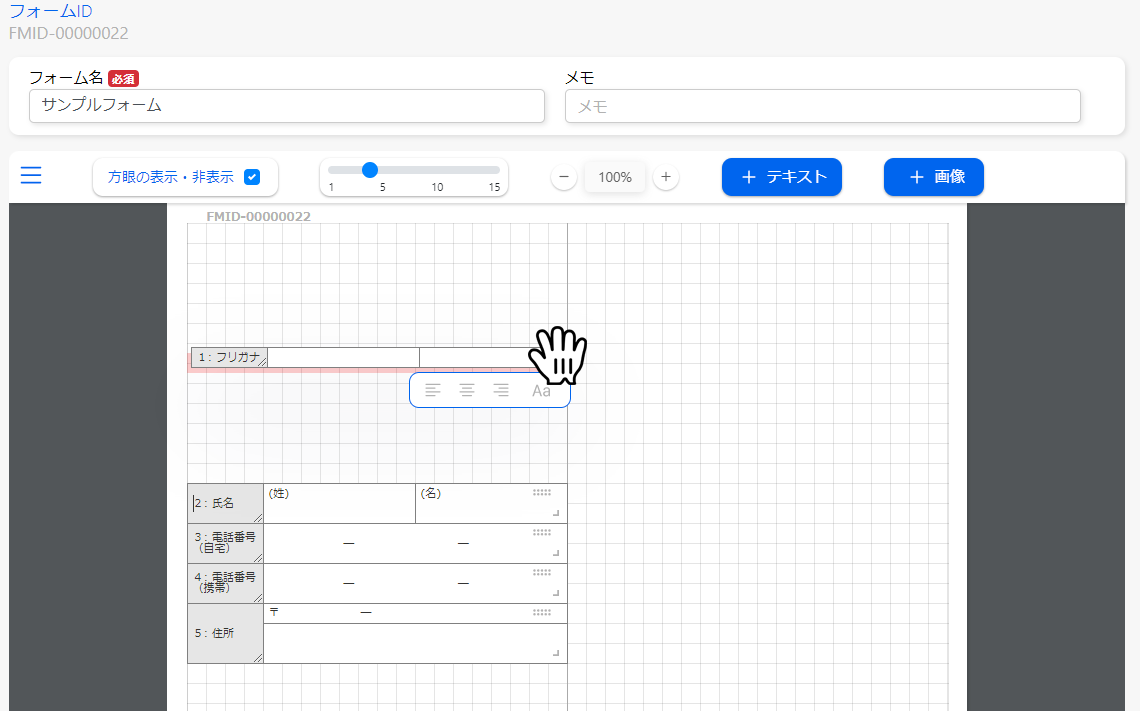Click the grid size slider handle
The width and height of the screenshot is (1140, 711).
370,170
